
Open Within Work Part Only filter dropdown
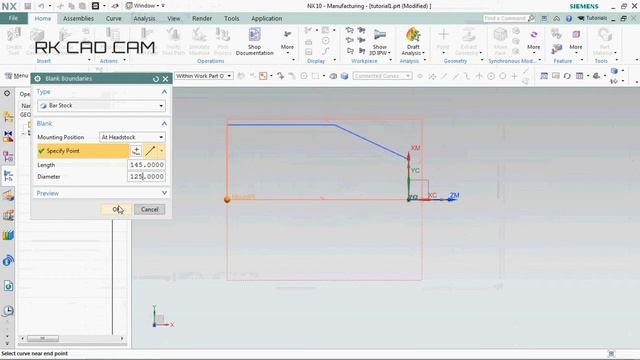coord(204,76)
